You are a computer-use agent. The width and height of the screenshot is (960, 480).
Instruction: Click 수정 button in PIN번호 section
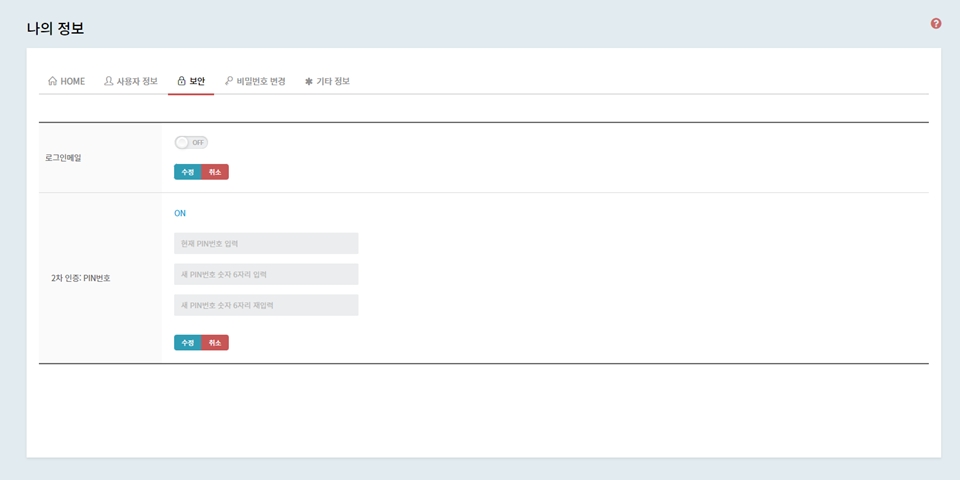[187, 343]
